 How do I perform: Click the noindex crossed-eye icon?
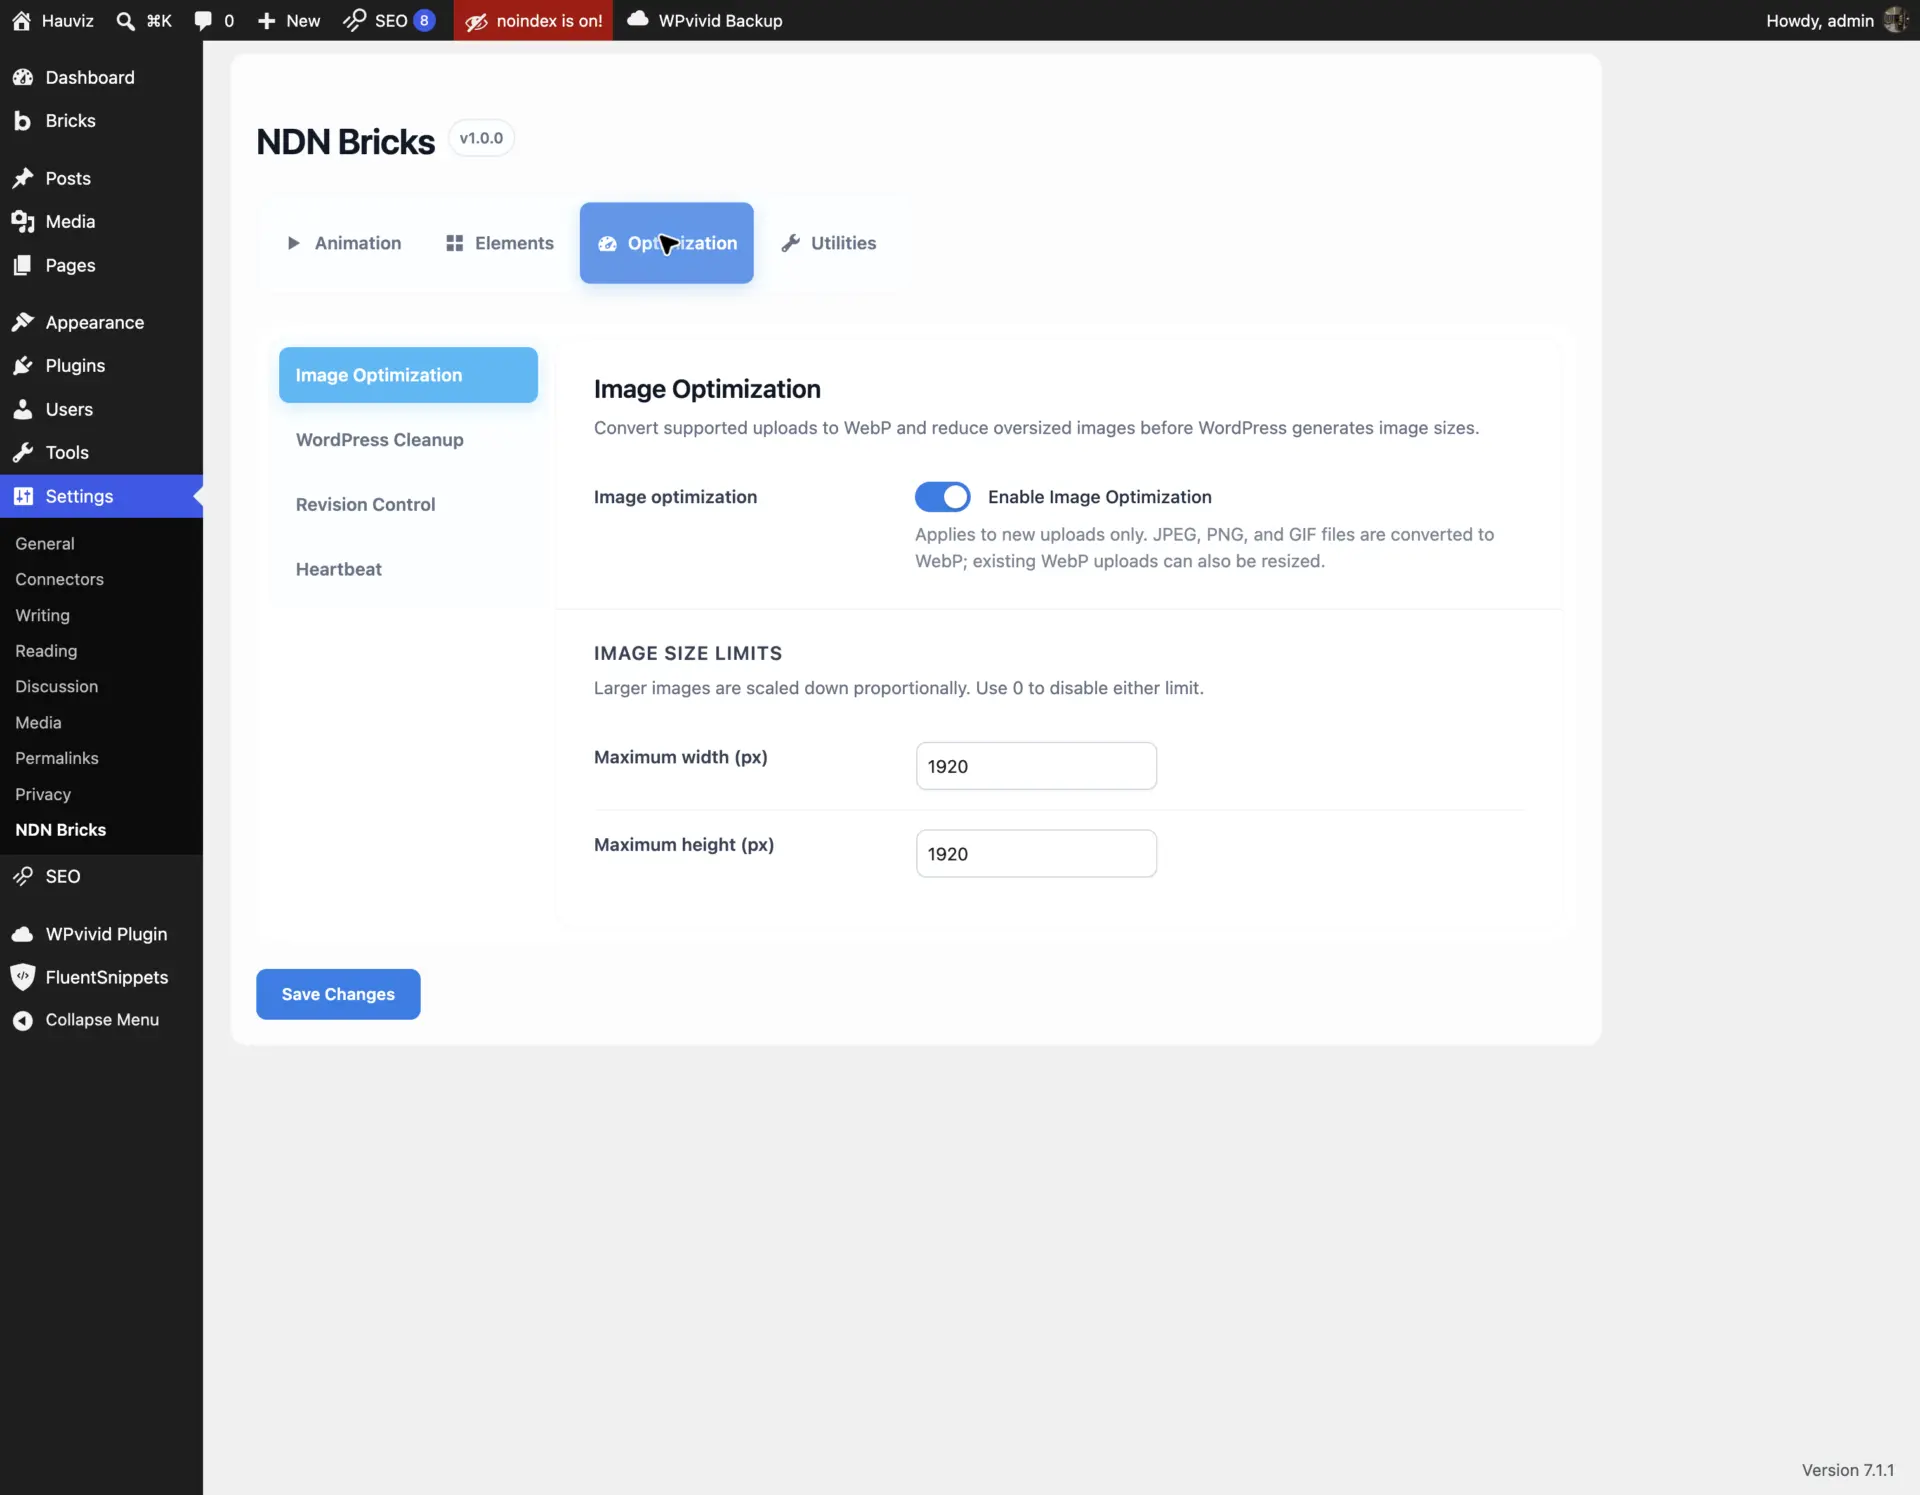tap(476, 21)
